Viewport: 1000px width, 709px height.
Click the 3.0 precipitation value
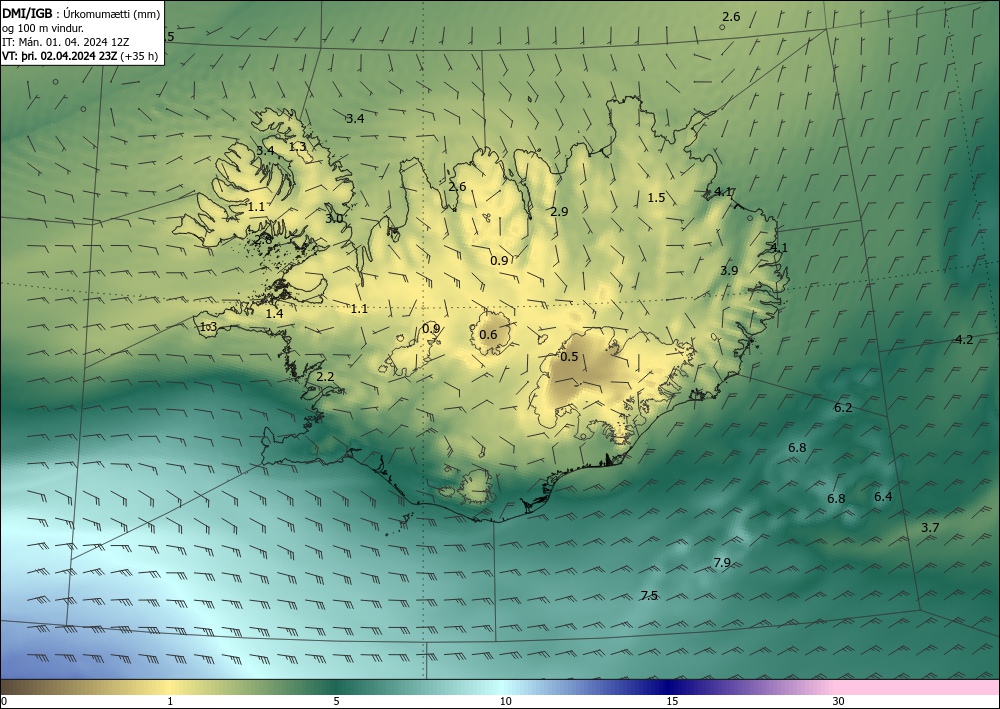[334, 219]
